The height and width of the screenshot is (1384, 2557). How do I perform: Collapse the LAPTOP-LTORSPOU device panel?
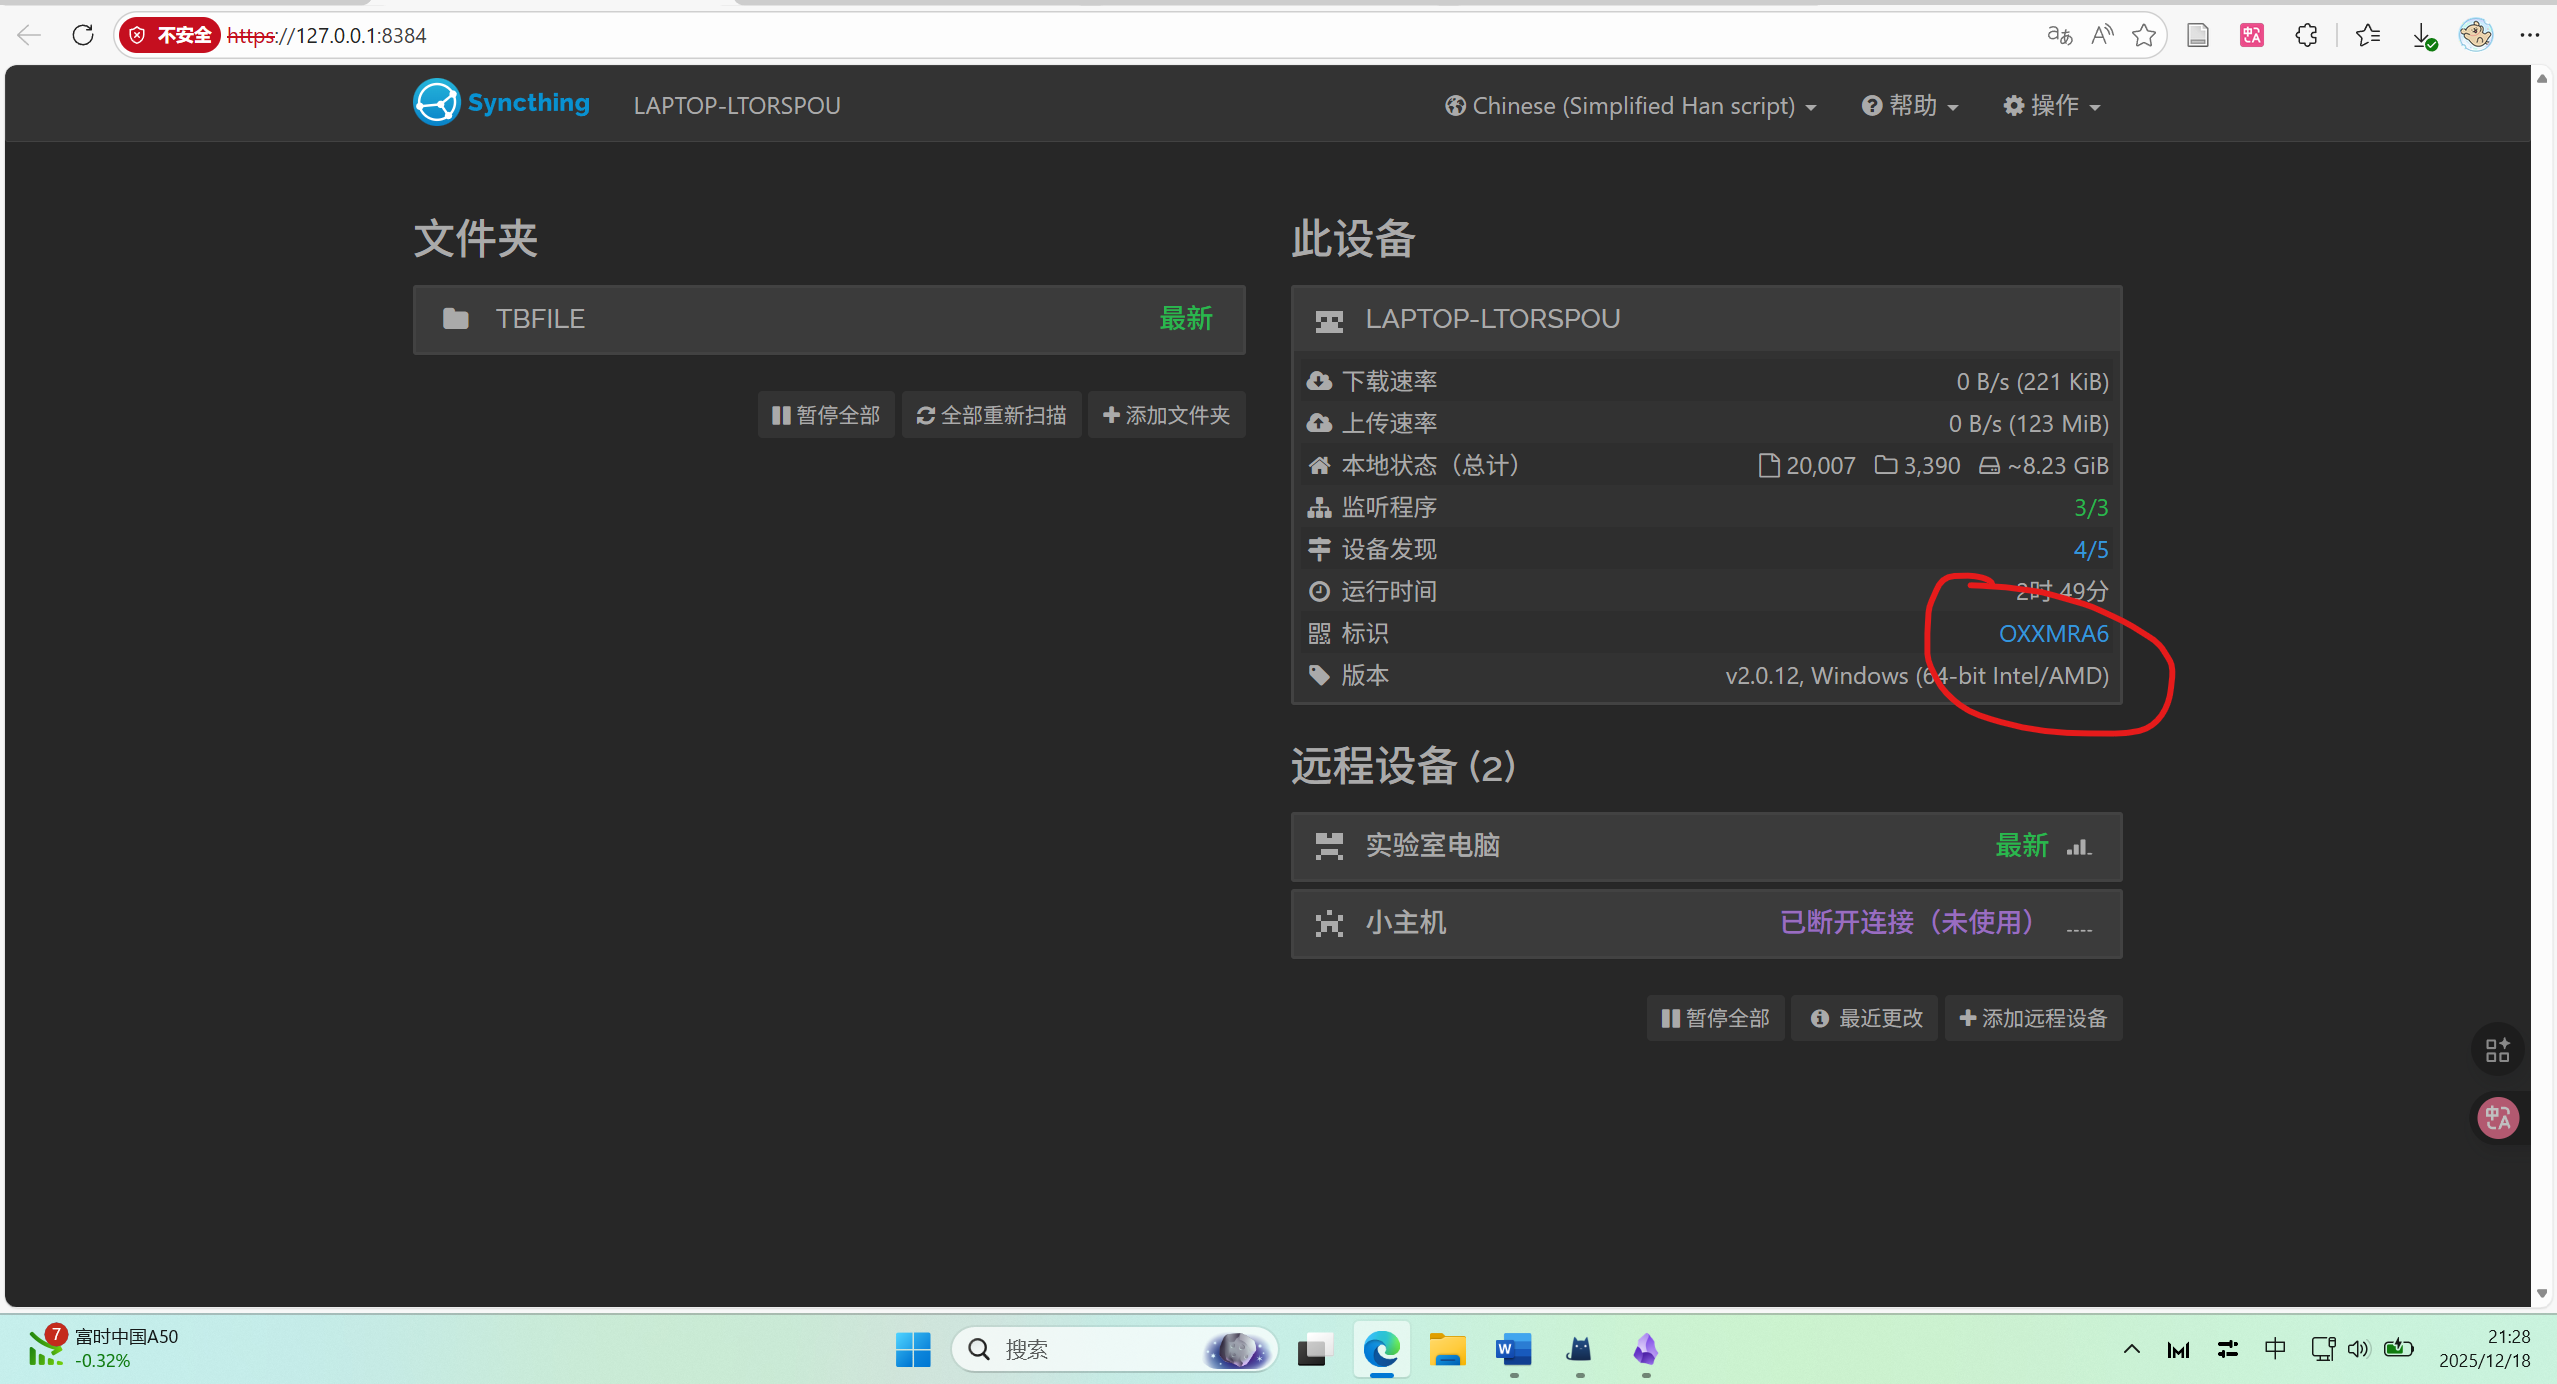point(1706,319)
